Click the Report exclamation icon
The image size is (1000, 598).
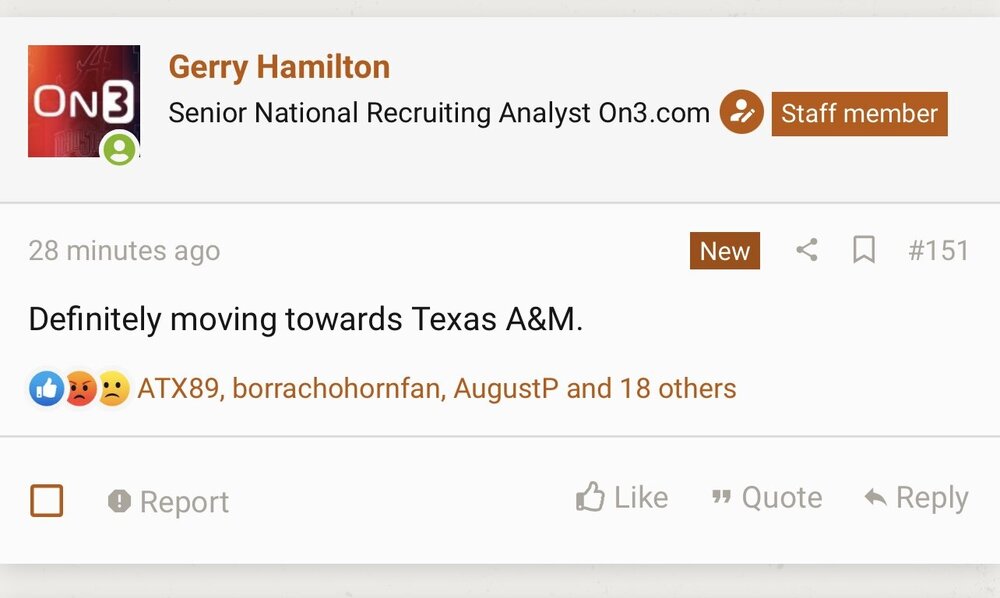(119, 501)
